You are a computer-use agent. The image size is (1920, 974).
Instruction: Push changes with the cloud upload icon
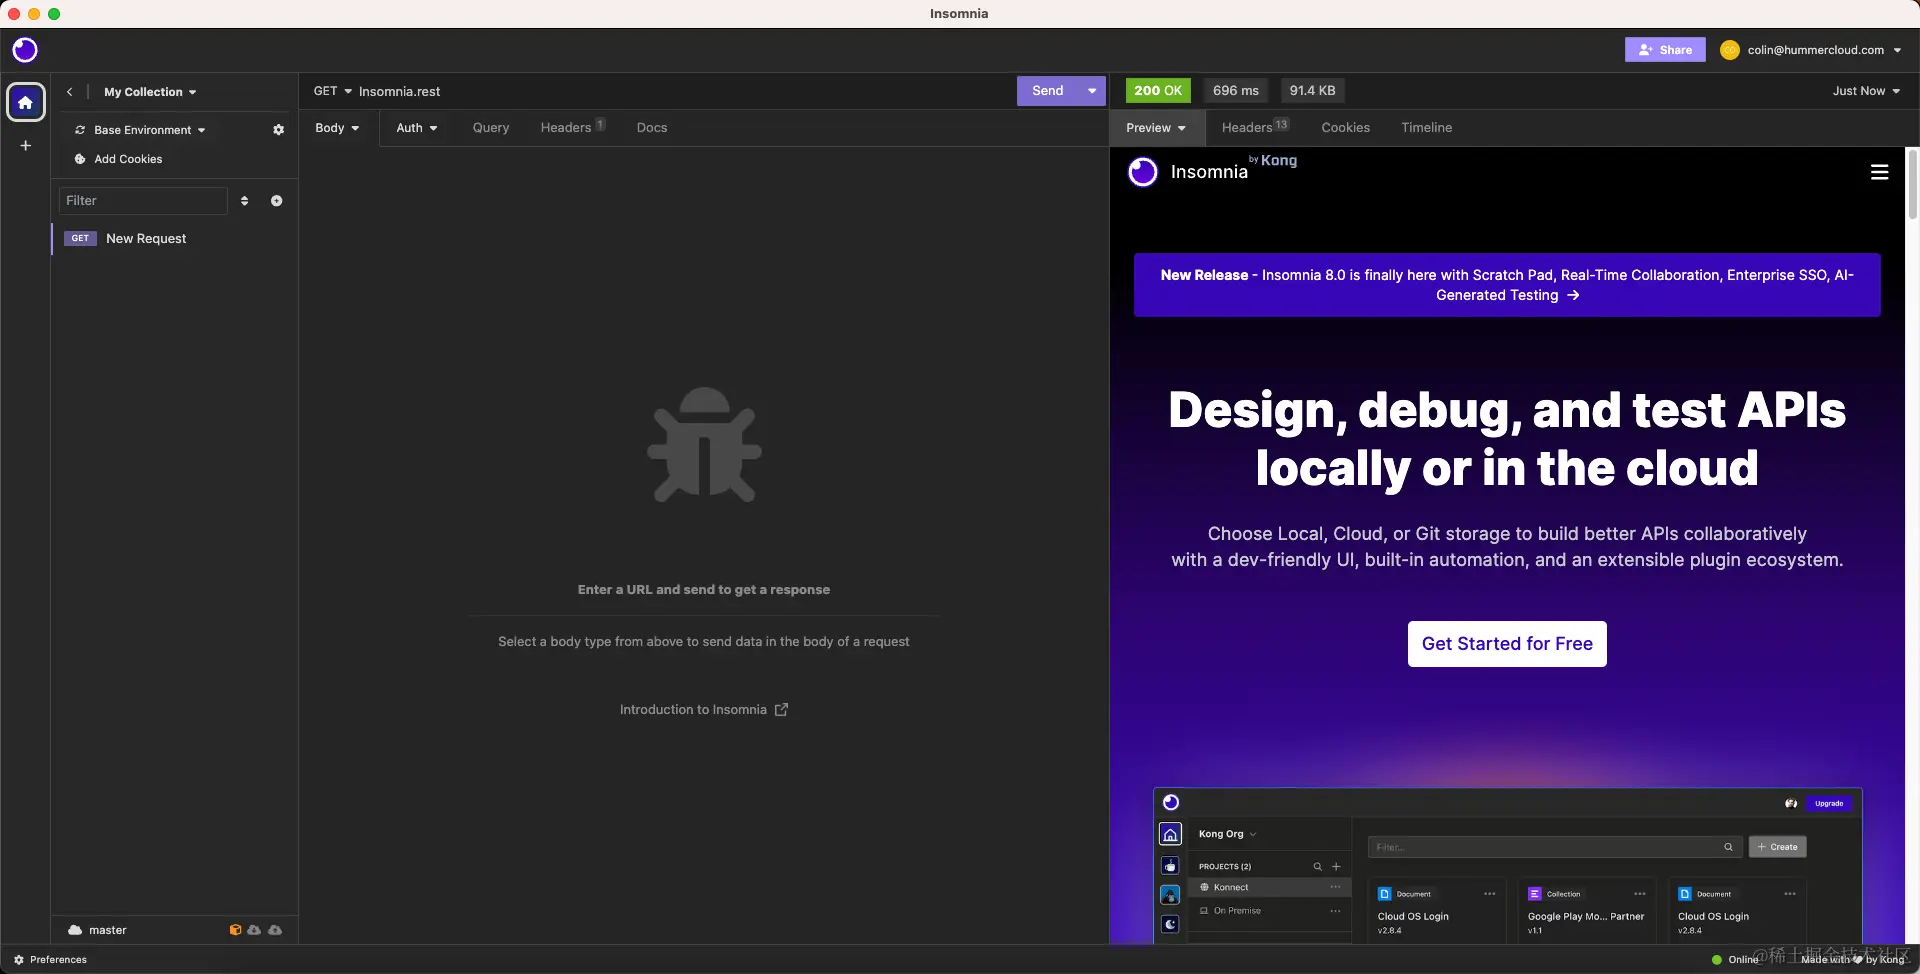pos(275,930)
